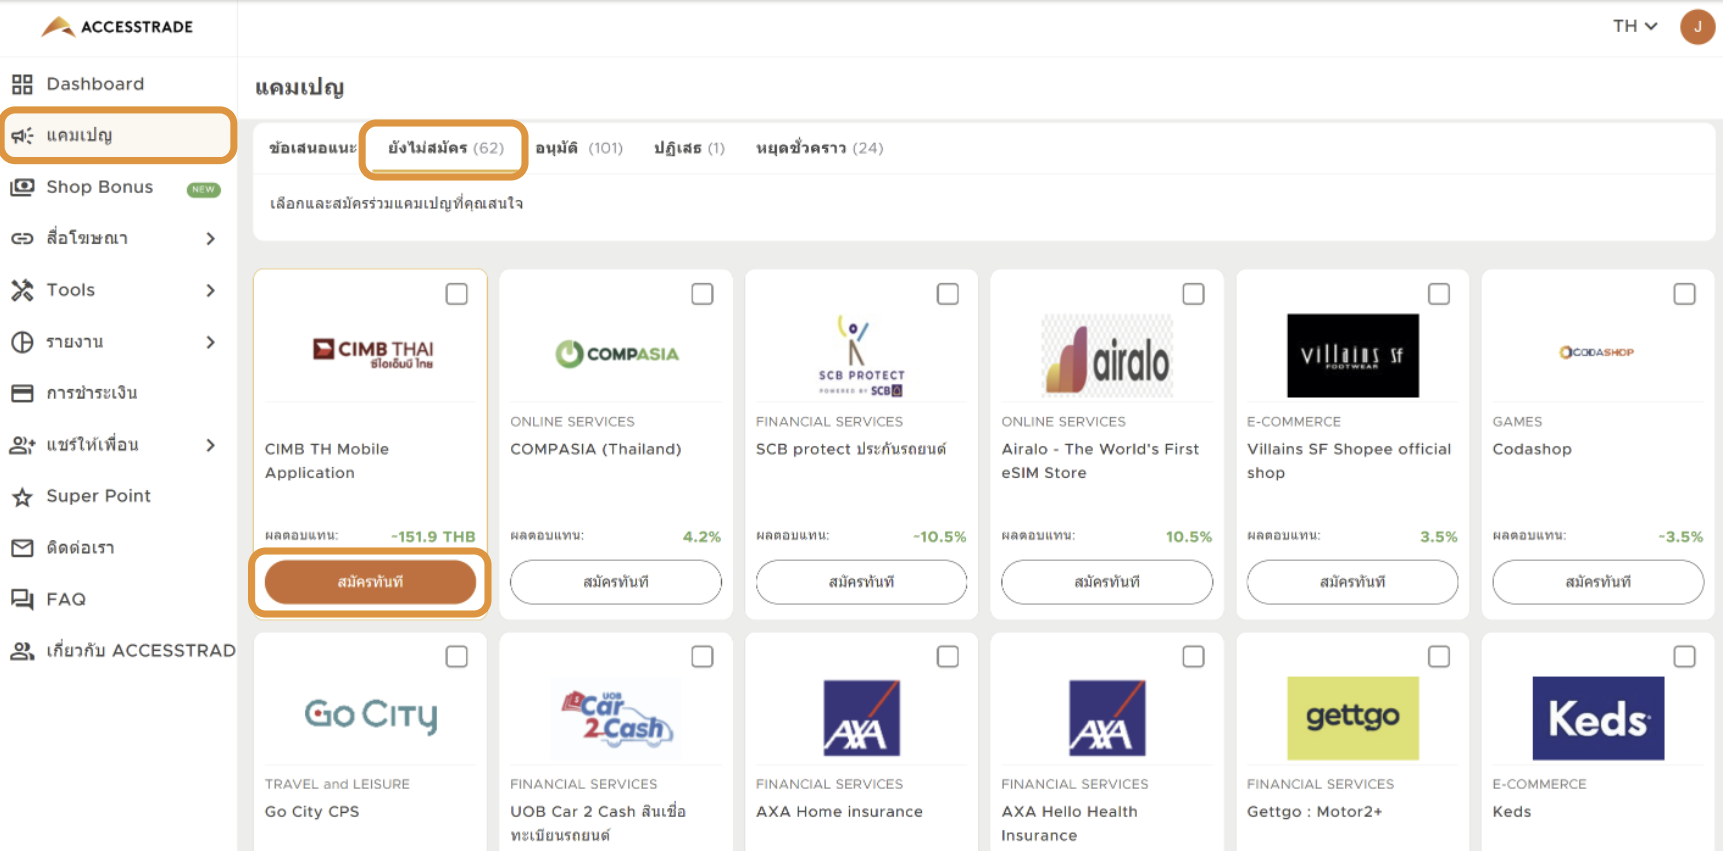
Task: Switch to the หยุดชั่วคราว (24) tab
Action: point(820,148)
